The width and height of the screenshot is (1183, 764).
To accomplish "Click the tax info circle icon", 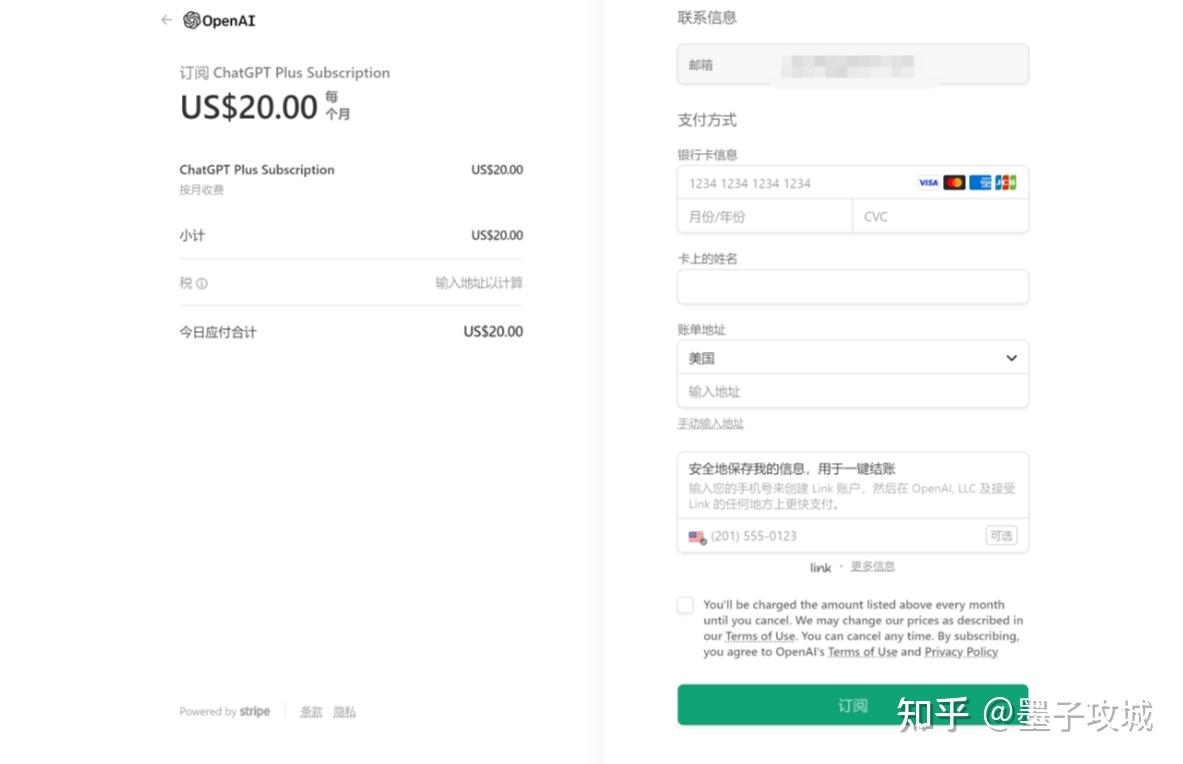I will [x=201, y=284].
